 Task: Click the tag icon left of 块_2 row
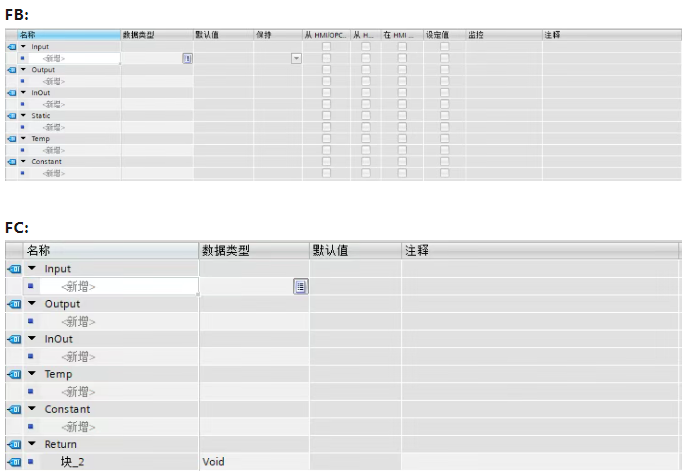[14, 462]
